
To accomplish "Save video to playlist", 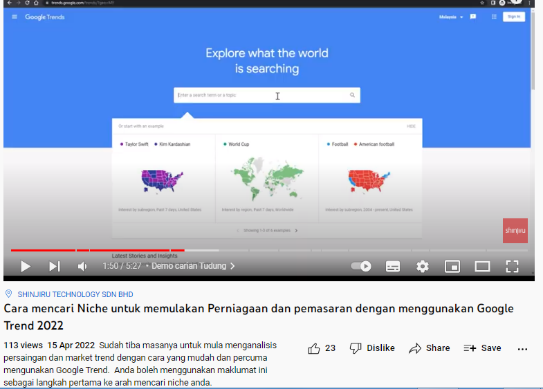I will [482, 348].
